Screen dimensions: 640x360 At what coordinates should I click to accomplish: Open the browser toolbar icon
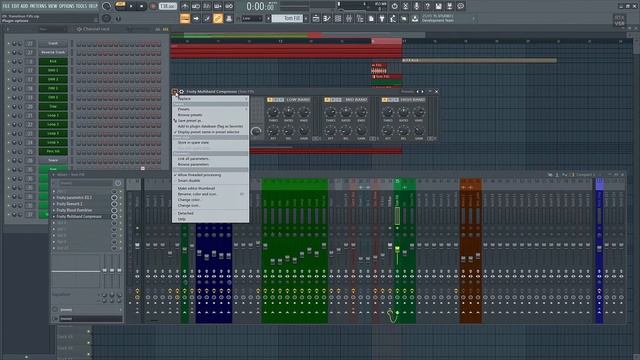coord(360,18)
